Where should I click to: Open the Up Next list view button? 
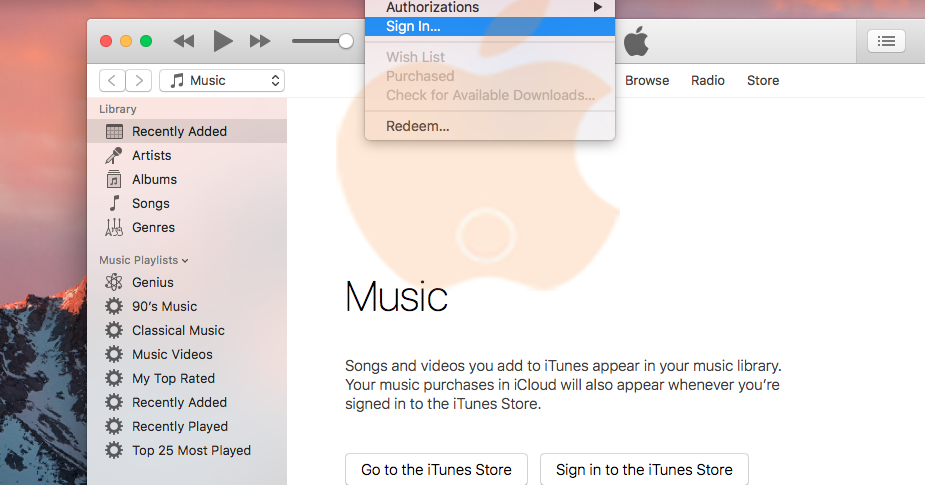click(x=886, y=41)
